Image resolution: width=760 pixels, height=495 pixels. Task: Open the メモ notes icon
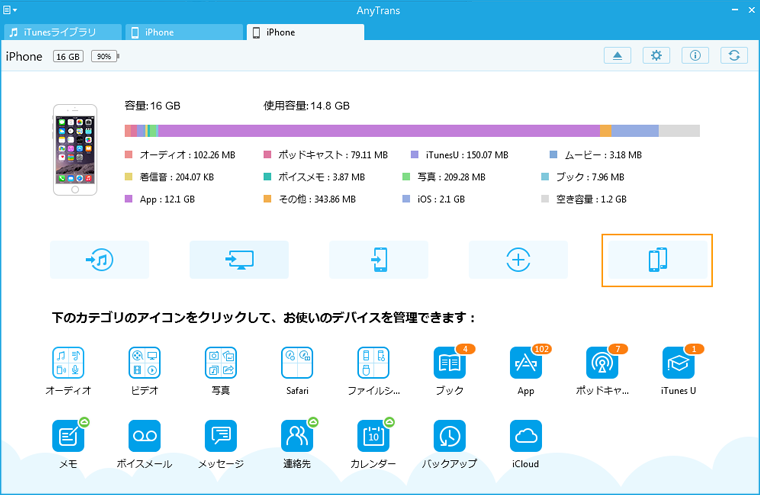click(68, 436)
